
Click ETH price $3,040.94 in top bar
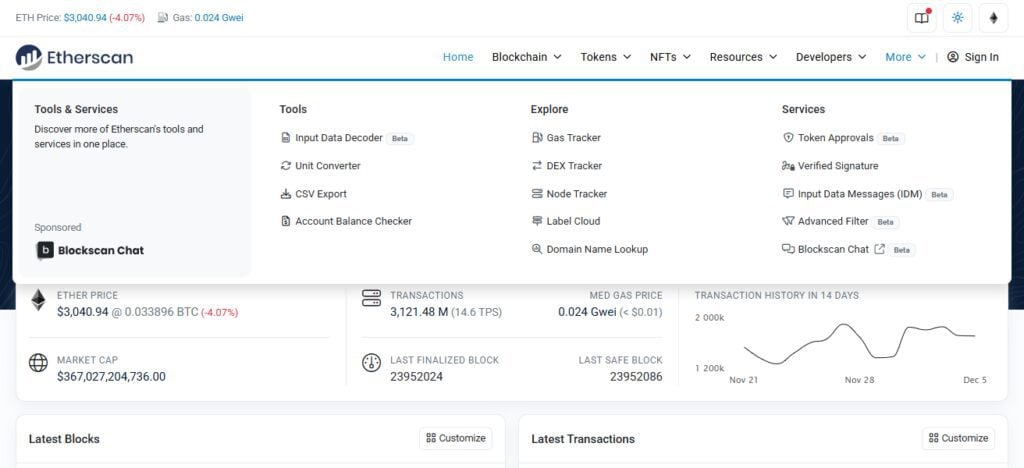(x=85, y=18)
